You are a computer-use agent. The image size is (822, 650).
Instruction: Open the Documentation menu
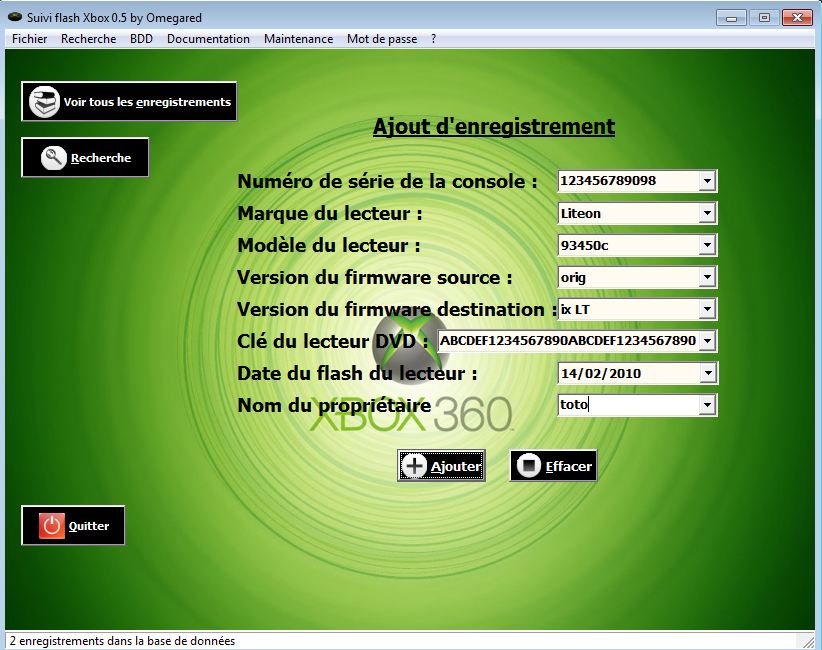click(x=208, y=39)
